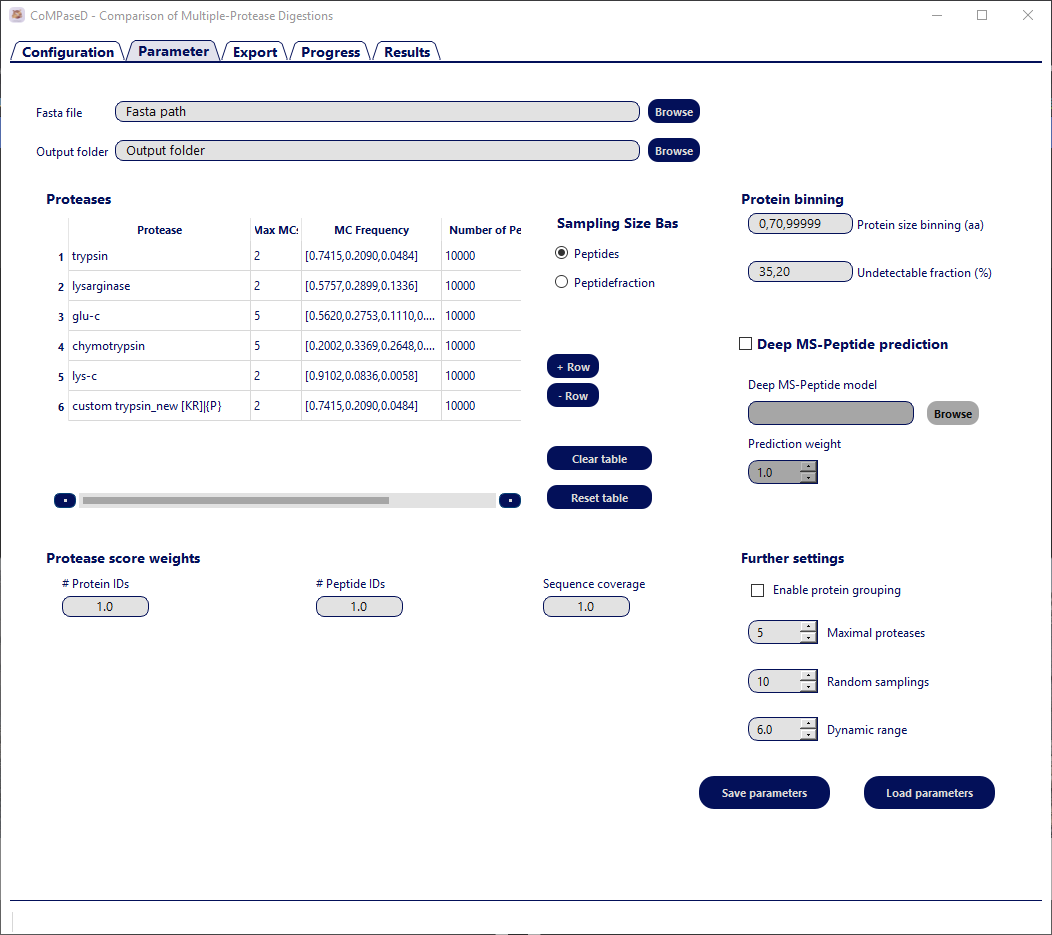Click the CoMPaseD app icon in title bar

pos(16,16)
